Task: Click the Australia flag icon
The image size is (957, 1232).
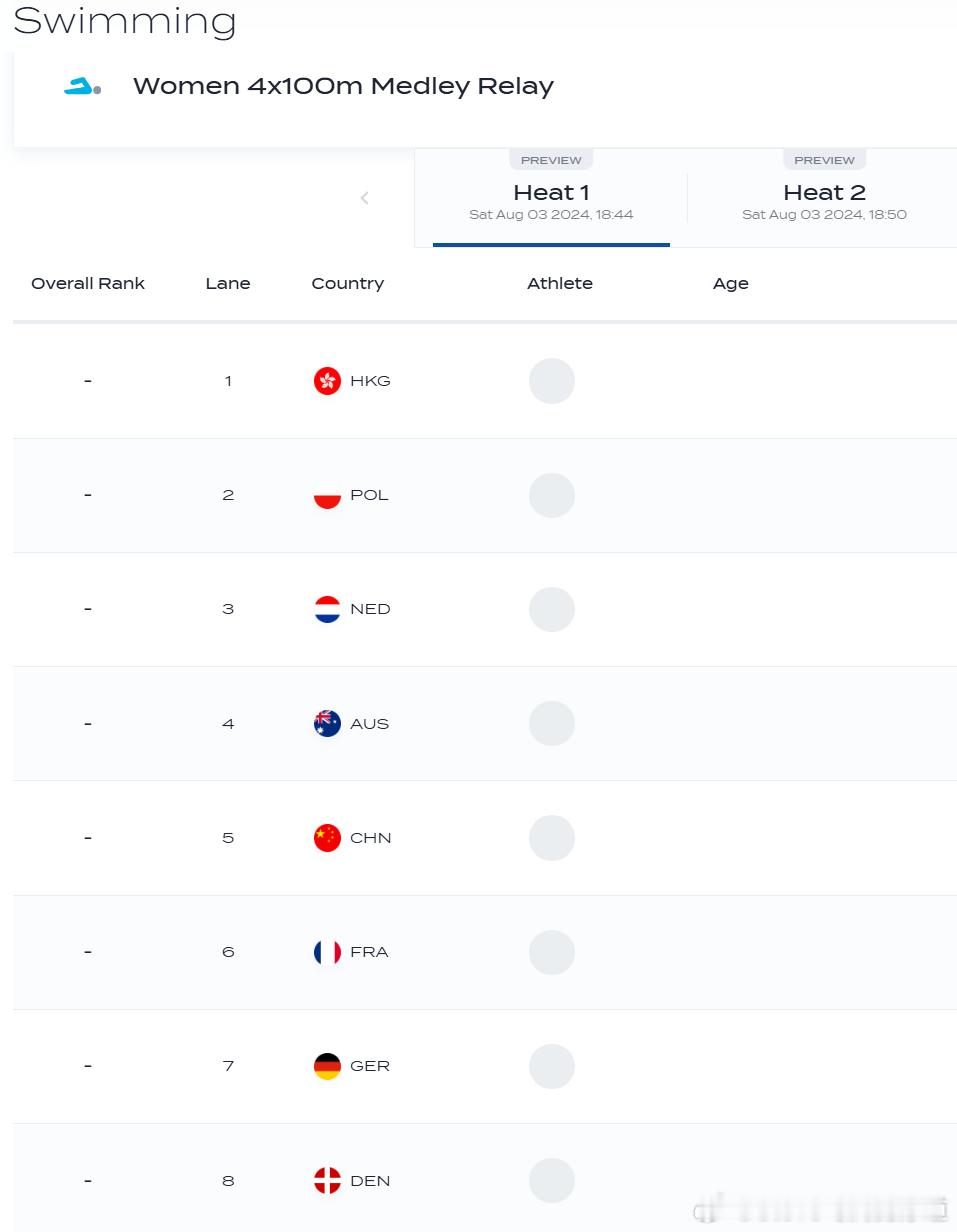Action: coord(327,723)
